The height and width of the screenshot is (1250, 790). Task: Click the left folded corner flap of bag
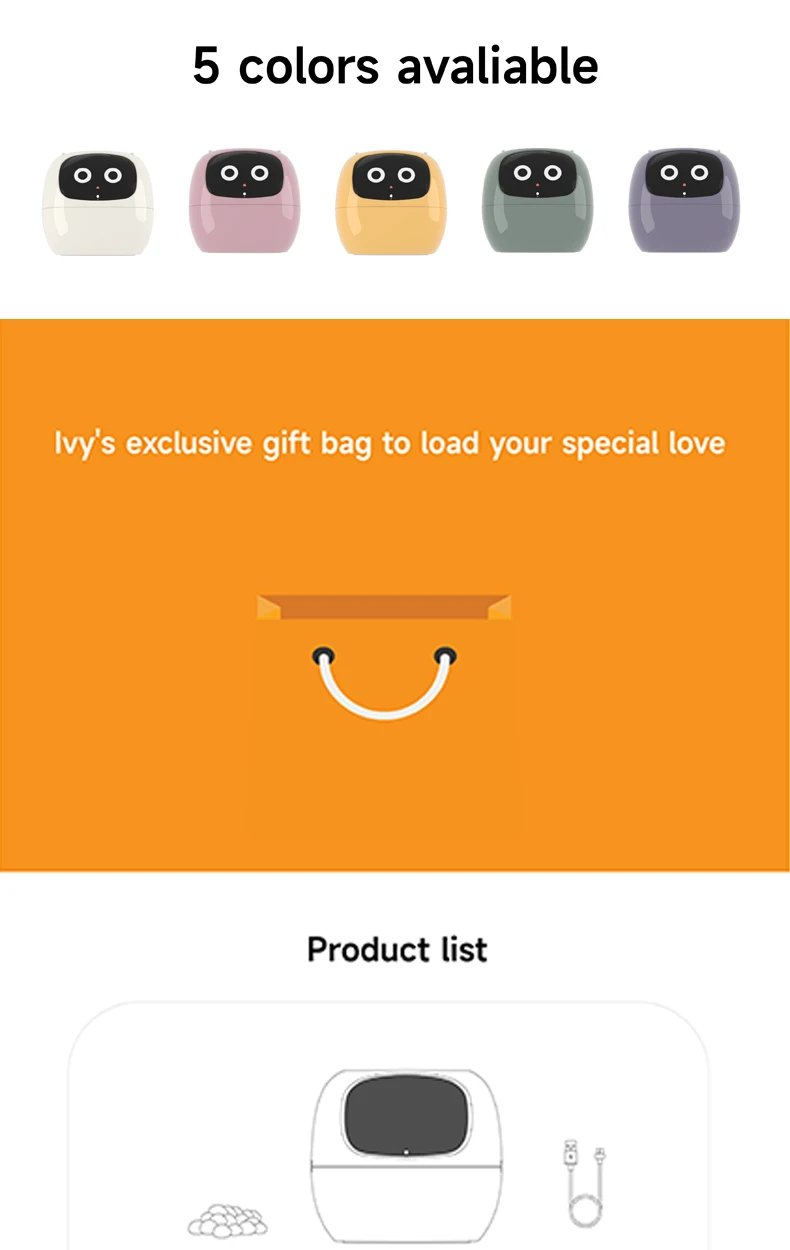(x=266, y=607)
